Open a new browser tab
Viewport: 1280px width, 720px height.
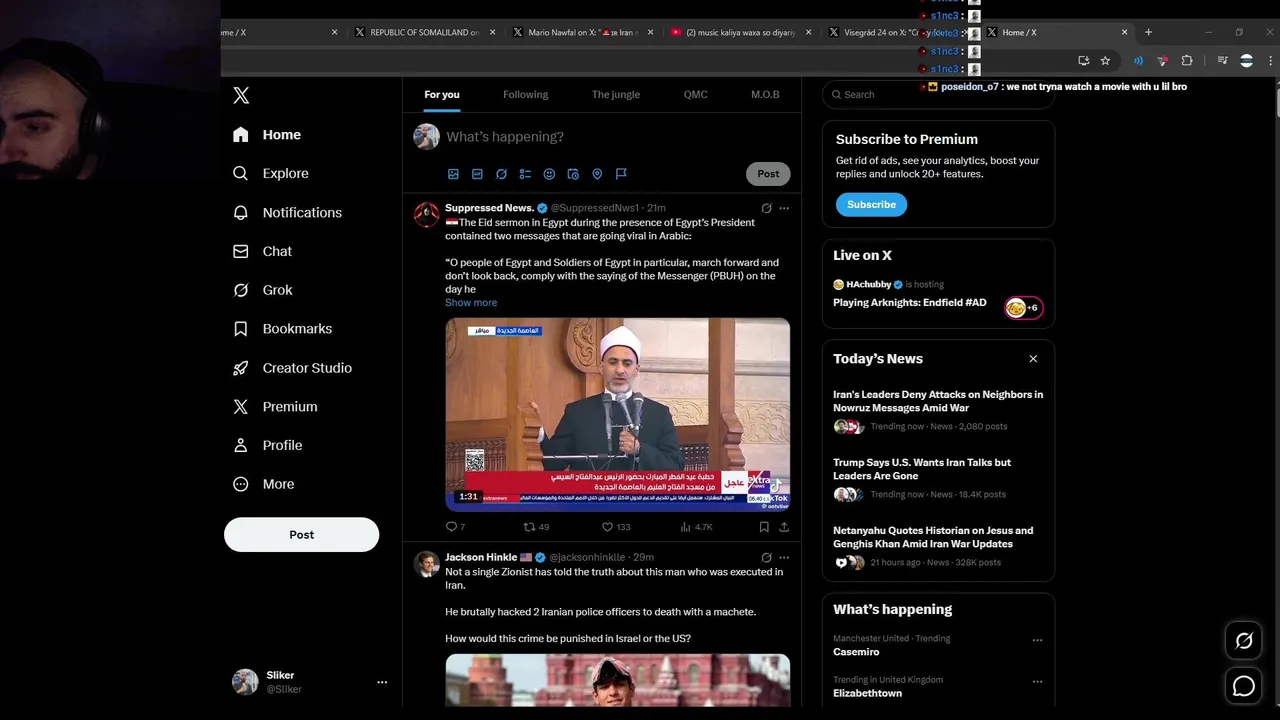[1148, 33]
